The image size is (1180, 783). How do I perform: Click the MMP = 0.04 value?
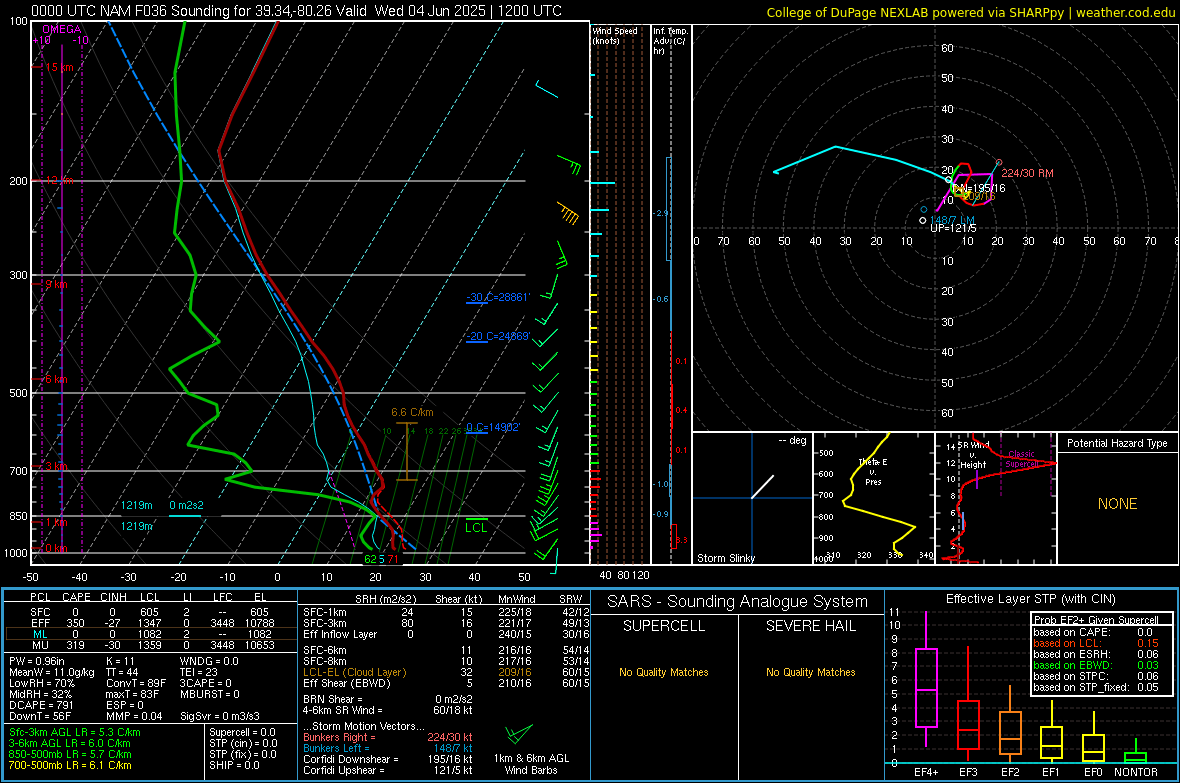pyautogui.click(x=135, y=717)
